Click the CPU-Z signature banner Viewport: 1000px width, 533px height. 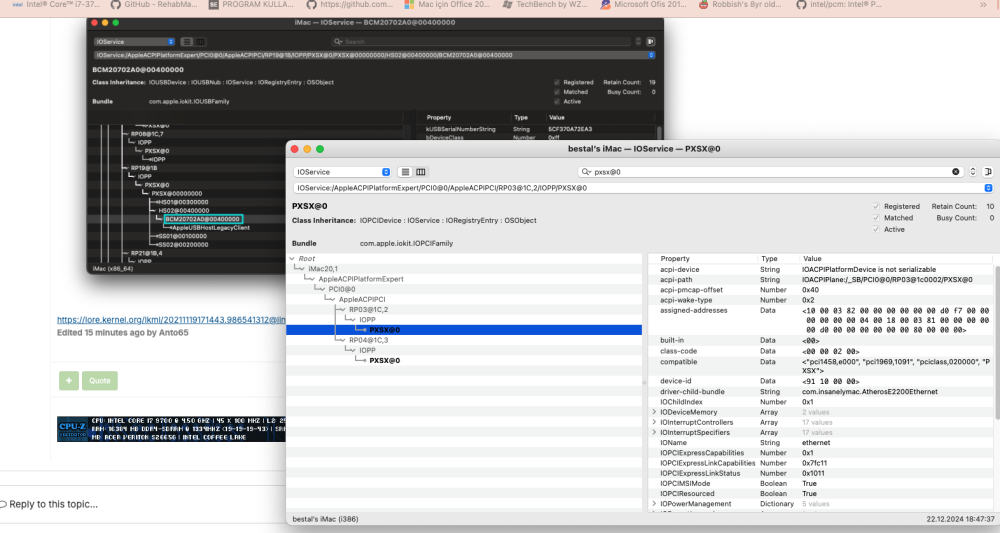click(171, 429)
